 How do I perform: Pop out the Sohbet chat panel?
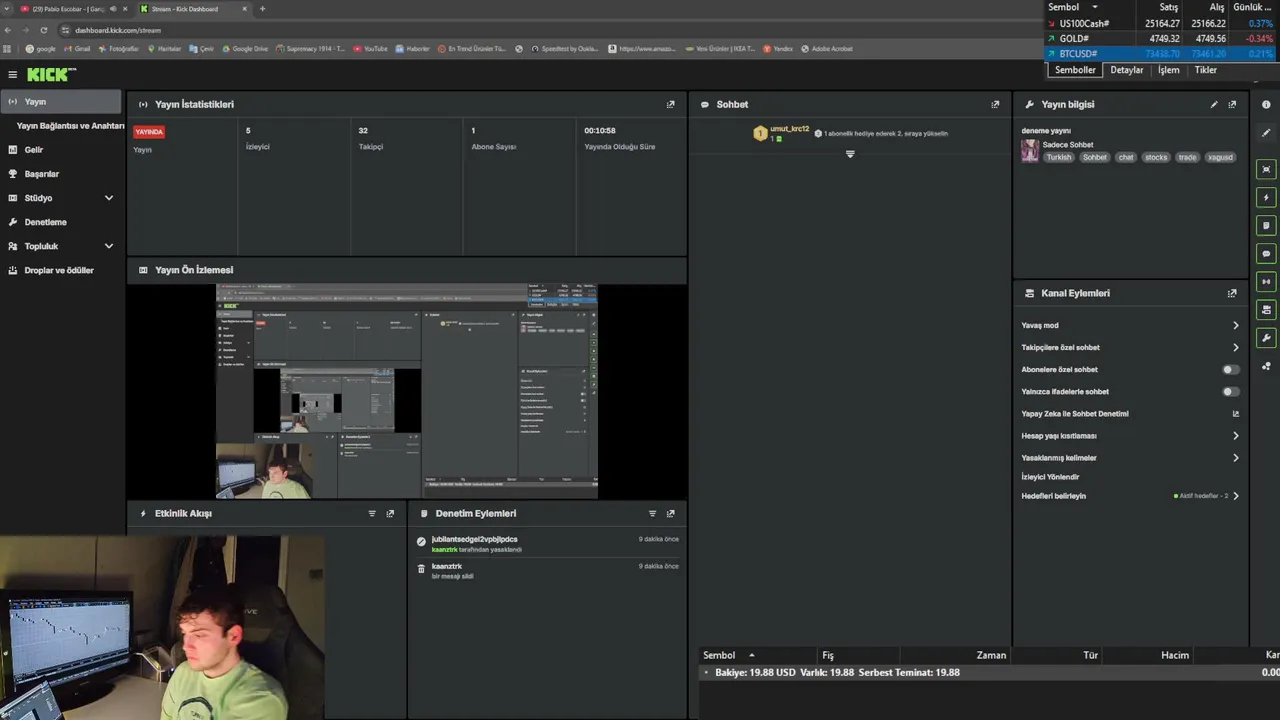pos(995,104)
